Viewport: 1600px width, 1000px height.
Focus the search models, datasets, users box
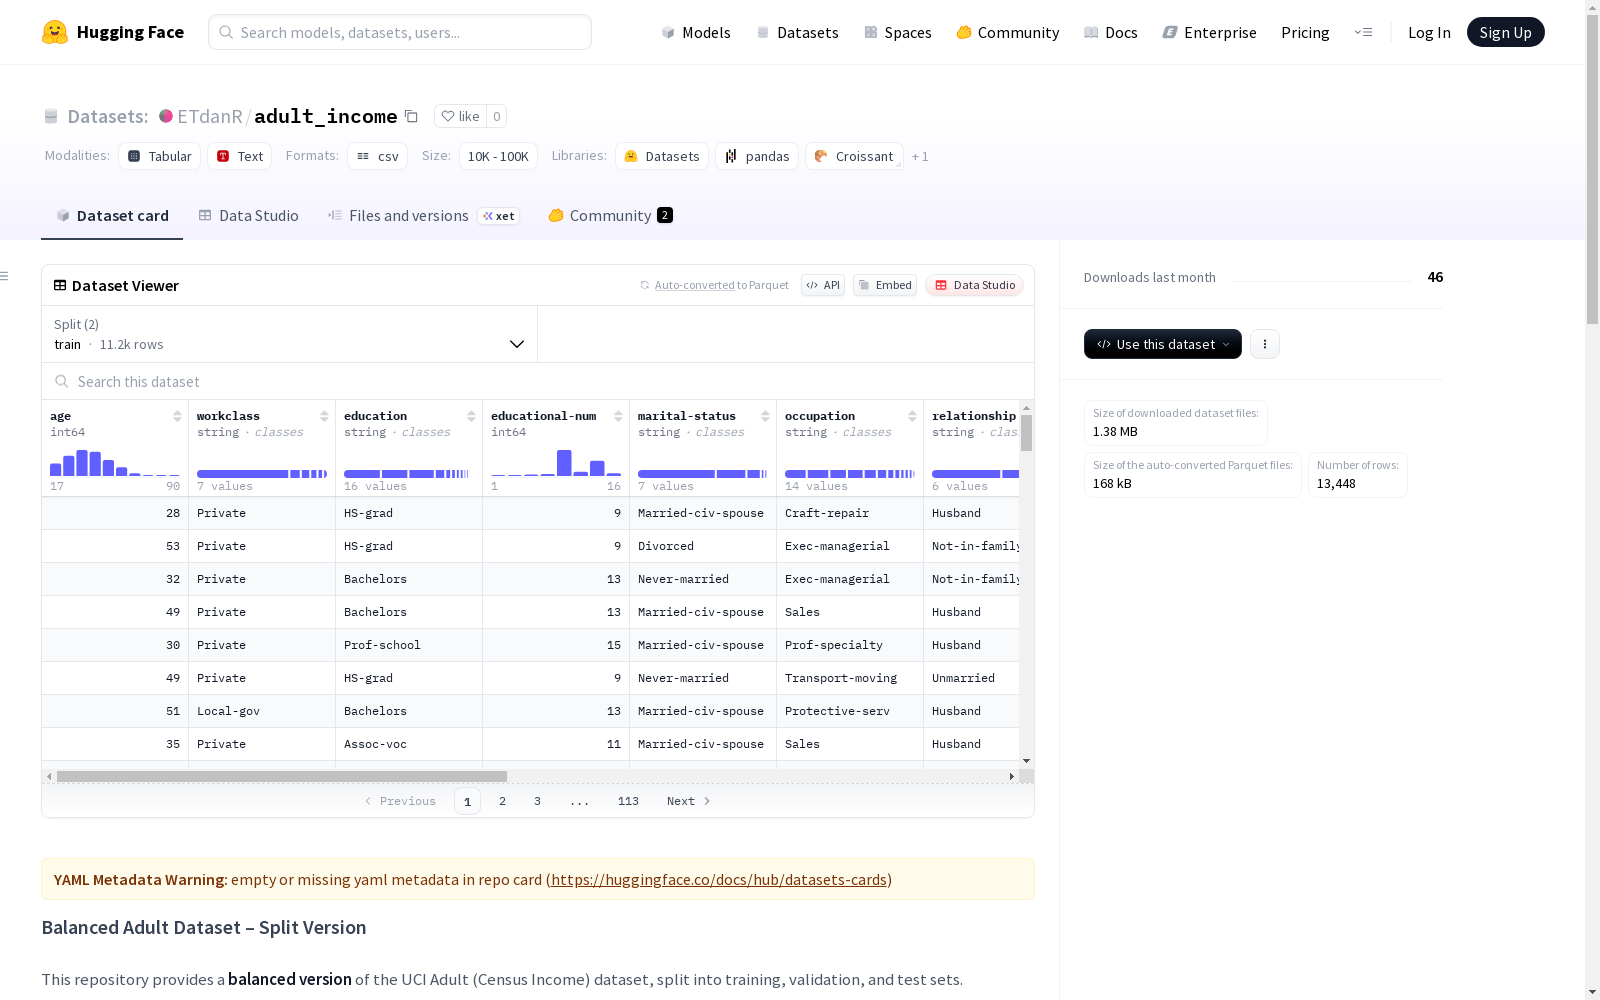[x=400, y=32]
